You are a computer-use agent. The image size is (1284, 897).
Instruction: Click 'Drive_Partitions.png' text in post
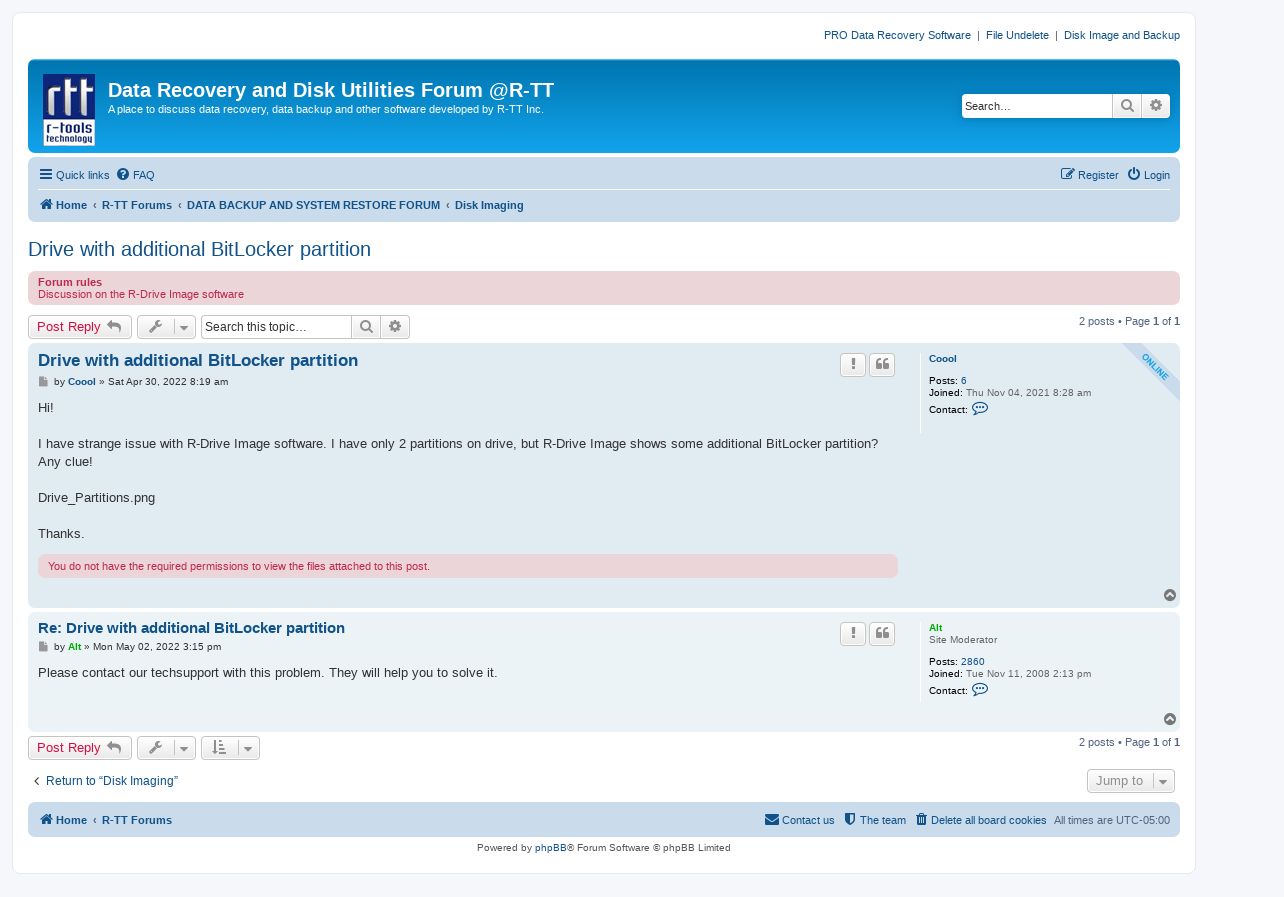coord(97,498)
